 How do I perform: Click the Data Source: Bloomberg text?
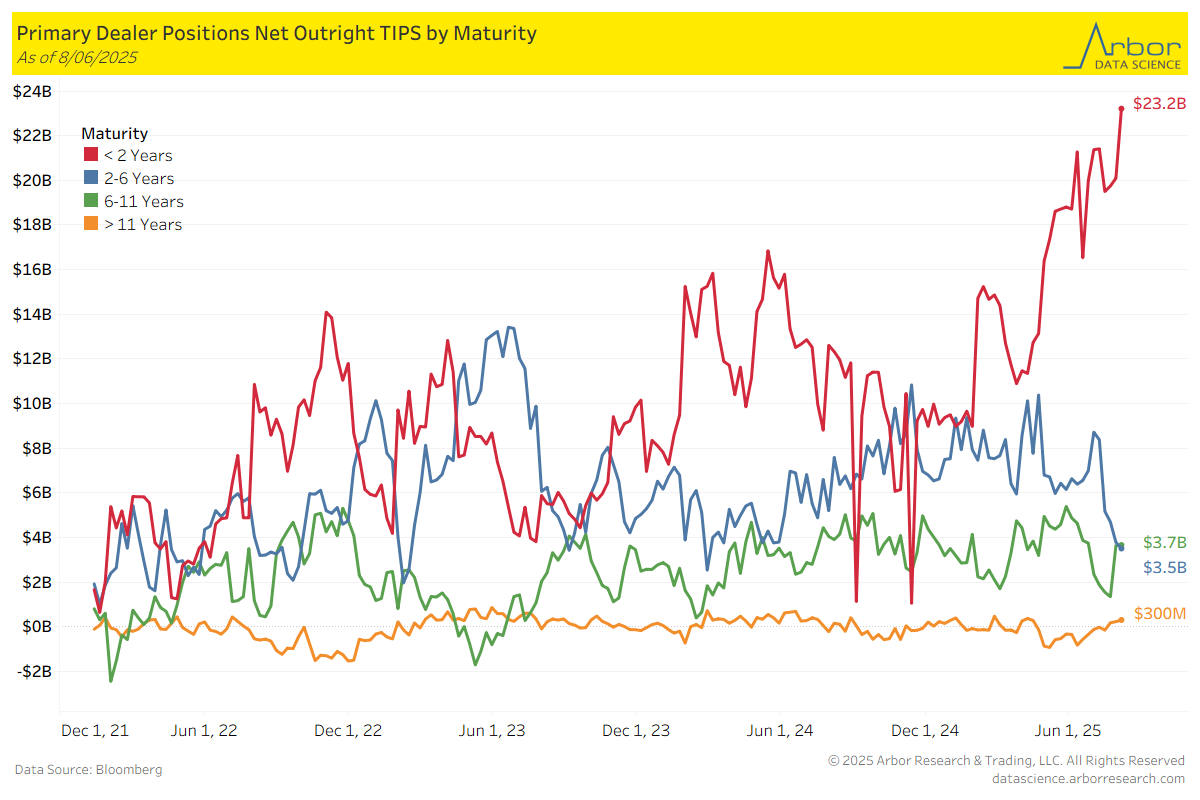[88, 769]
